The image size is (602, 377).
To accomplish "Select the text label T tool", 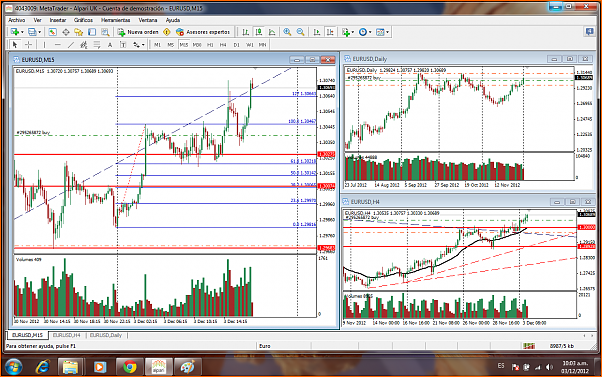I will (x=123, y=45).
